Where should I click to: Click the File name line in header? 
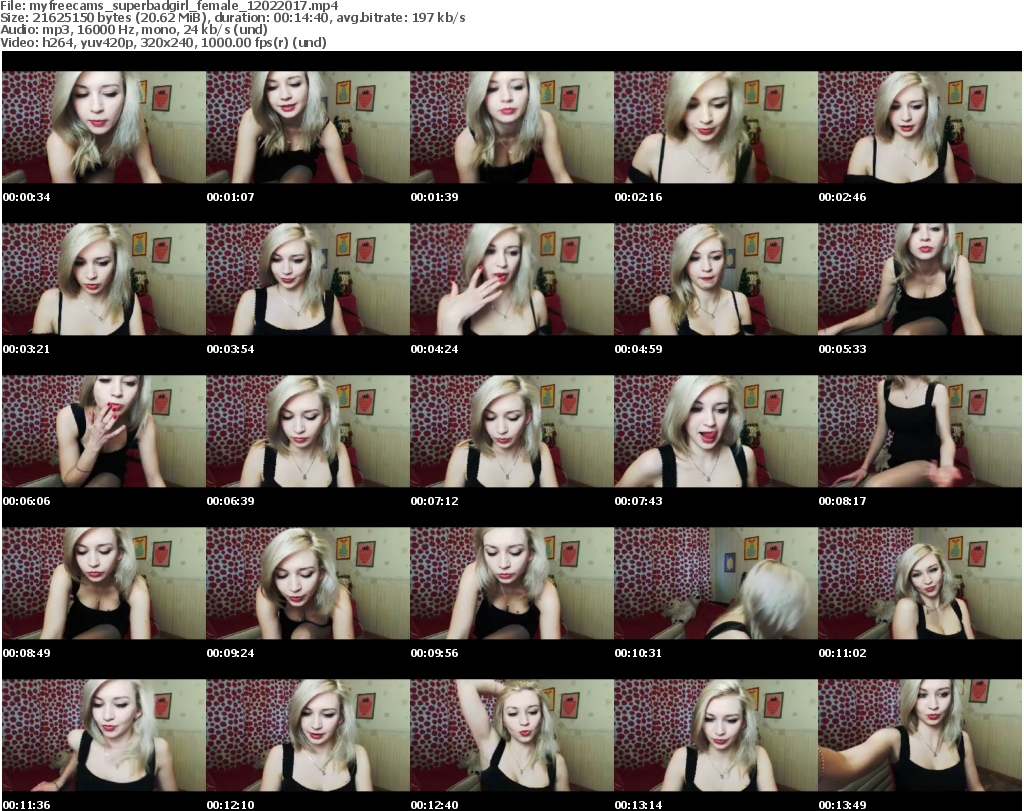tap(169, 6)
